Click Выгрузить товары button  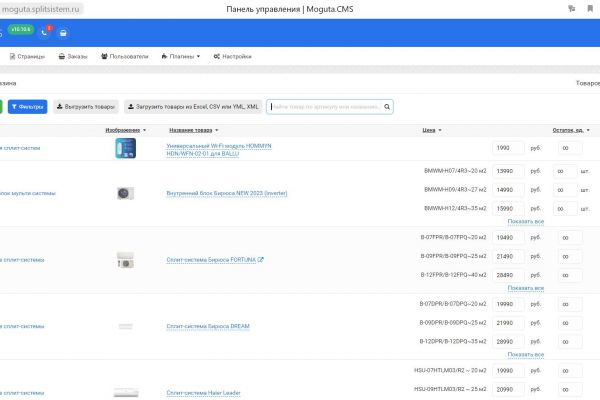(86, 107)
